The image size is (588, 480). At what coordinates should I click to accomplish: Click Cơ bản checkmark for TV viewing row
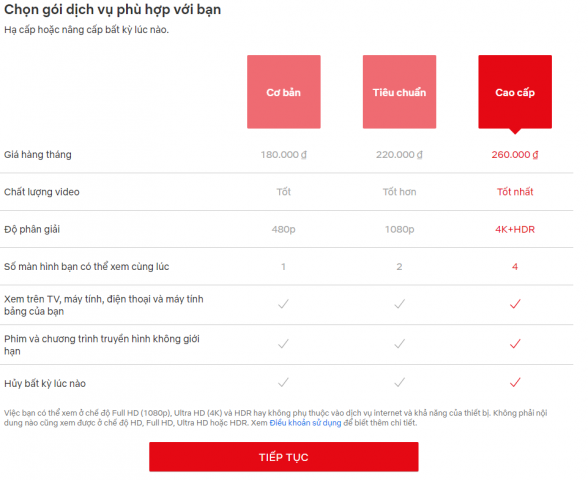(x=284, y=304)
